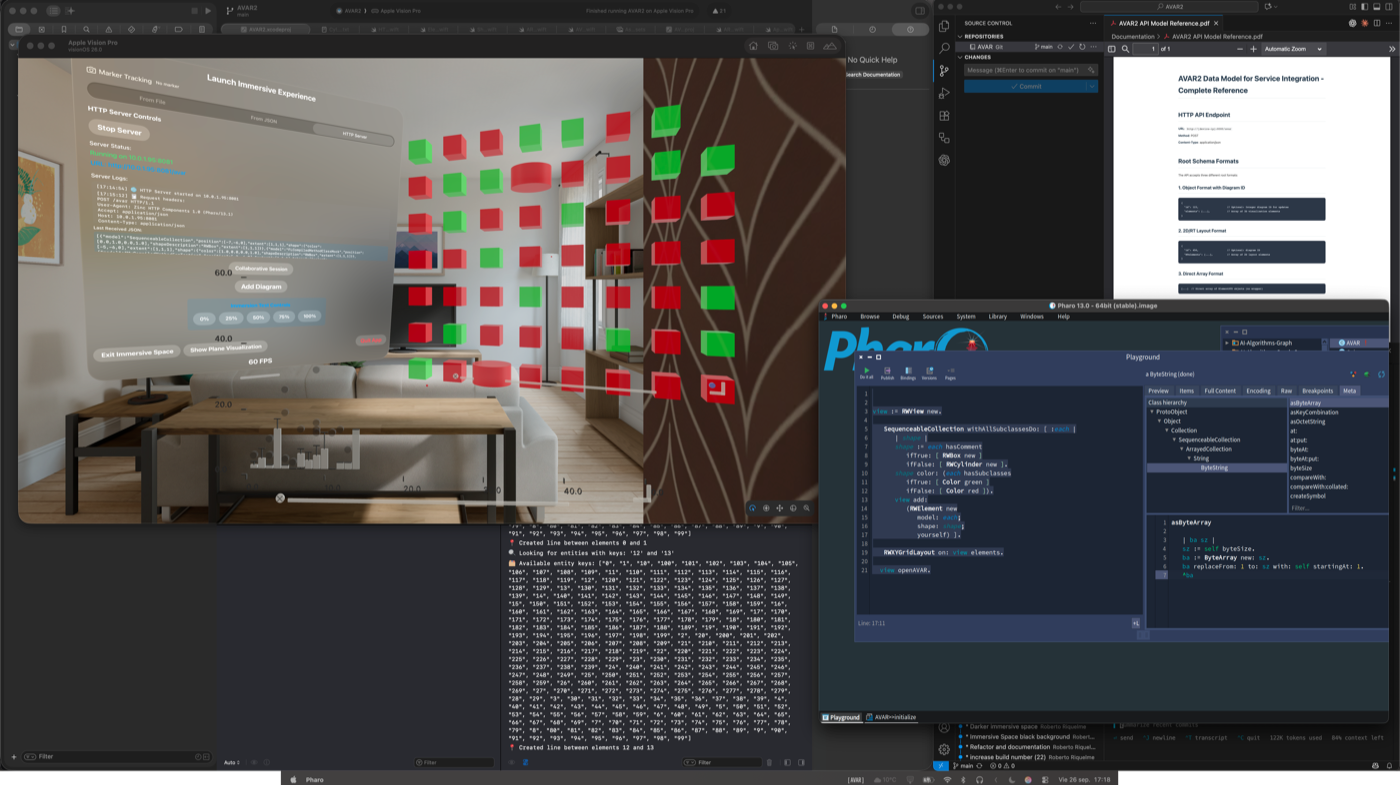The image size is (1400, 785).
Task: Switch to the Raw inspector tab
Action: pyautogui.click(x=1286, y=391)
